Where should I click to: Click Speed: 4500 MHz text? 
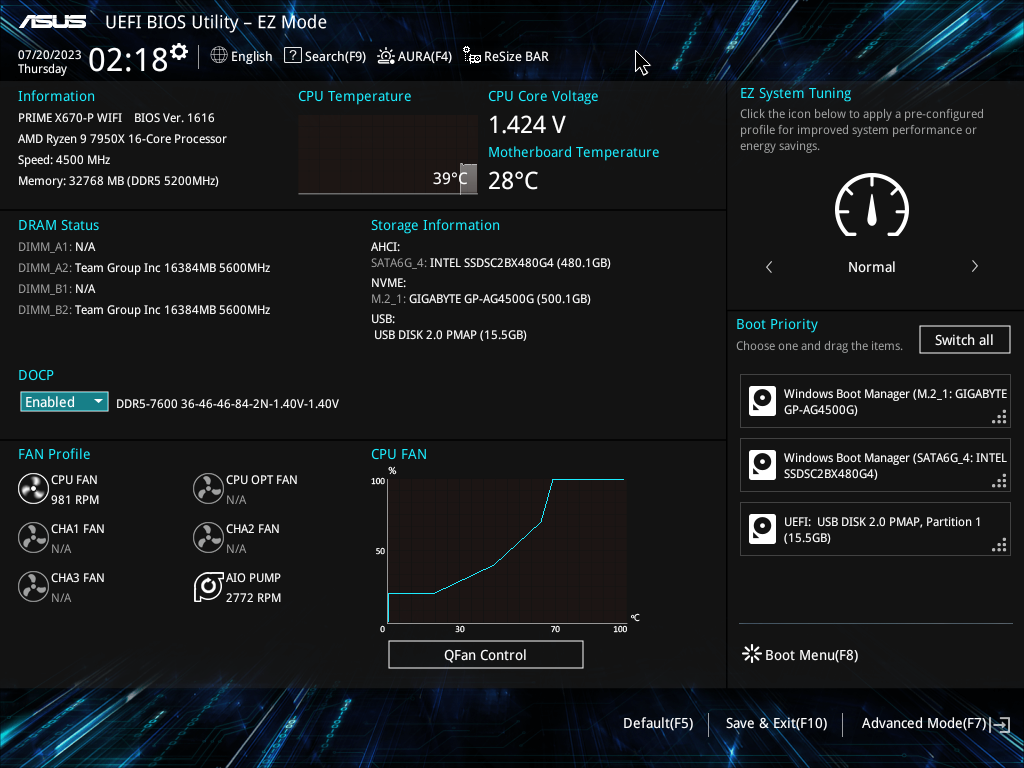64,159
